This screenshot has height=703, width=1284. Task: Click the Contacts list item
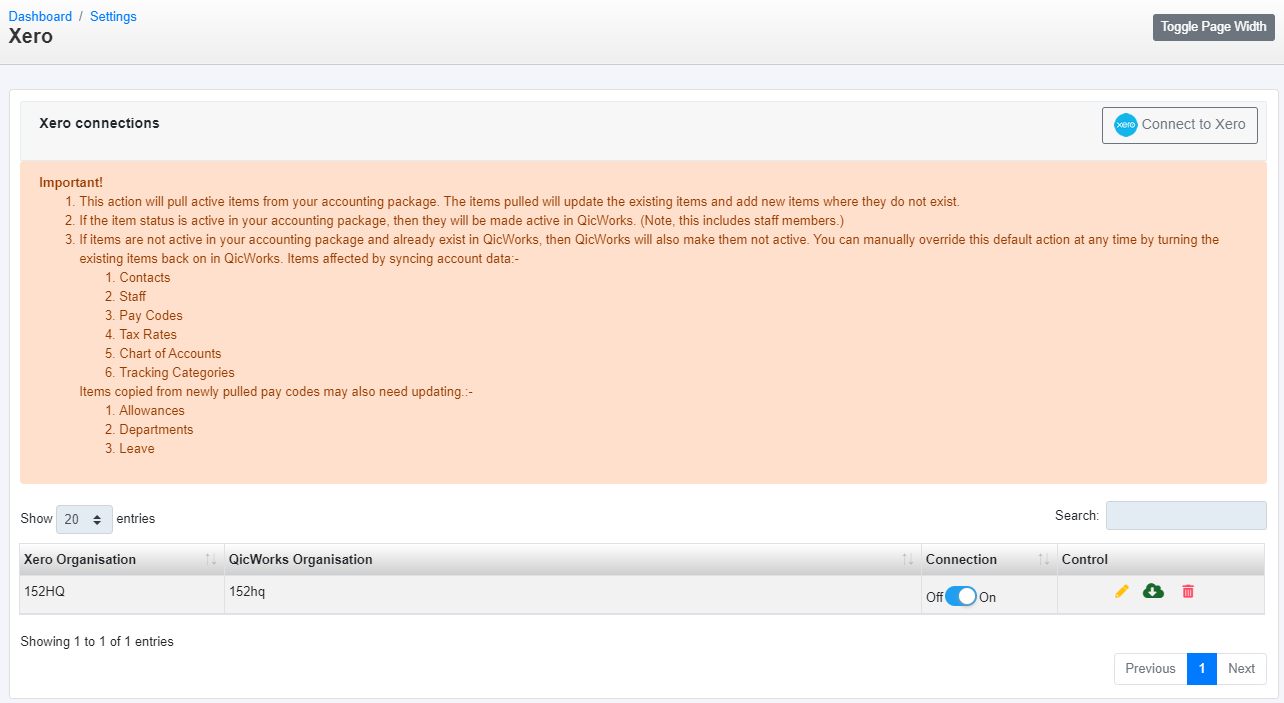145,277
